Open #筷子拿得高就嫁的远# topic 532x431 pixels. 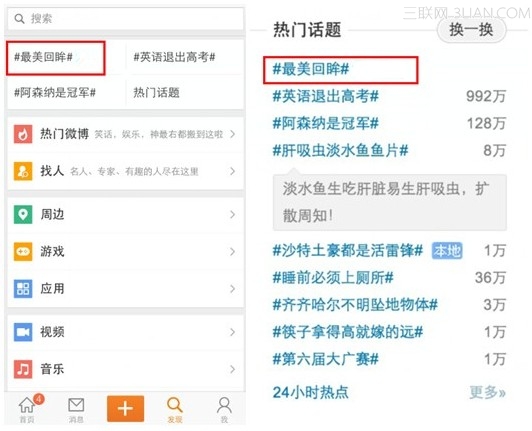tap(348, 332)
